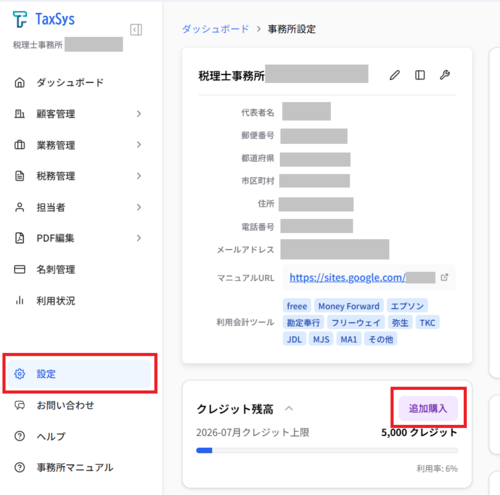Screen dimensions: 500x495
Task: Collapse the sidebar with the panel icon
Action: point(136,30)
